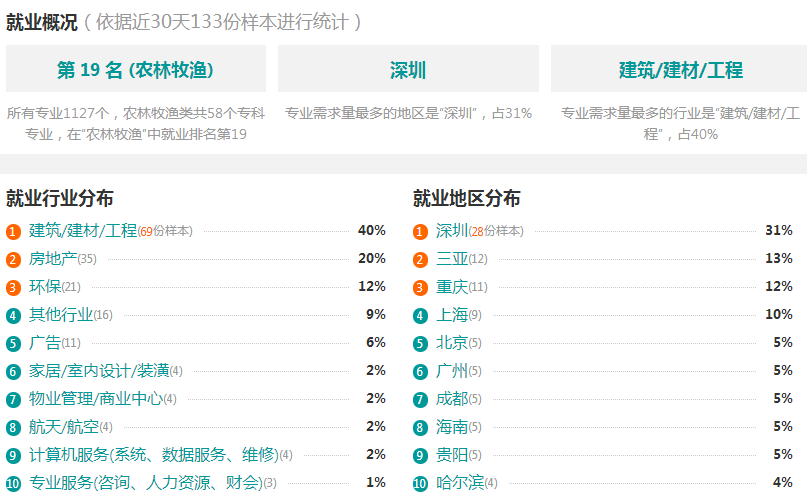Click the 9% value for 其他行业

pos(376,314)
